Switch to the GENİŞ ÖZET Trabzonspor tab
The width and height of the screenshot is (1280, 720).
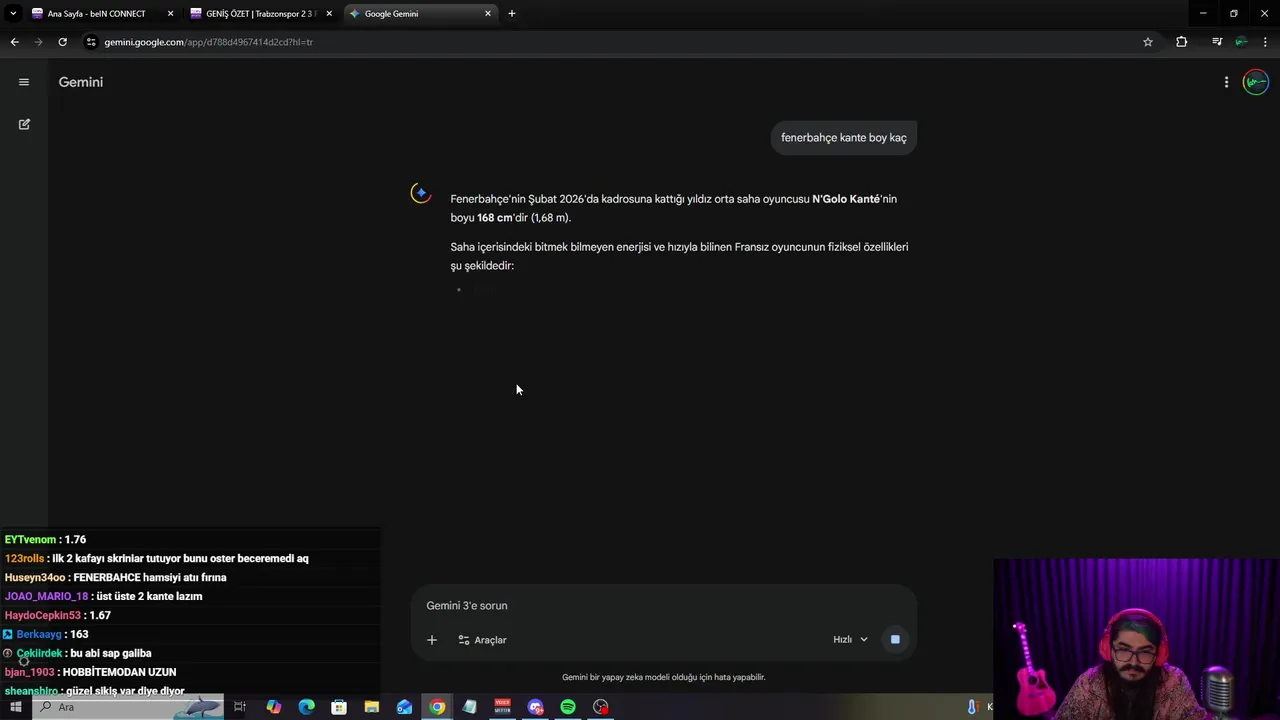(261, 14)
